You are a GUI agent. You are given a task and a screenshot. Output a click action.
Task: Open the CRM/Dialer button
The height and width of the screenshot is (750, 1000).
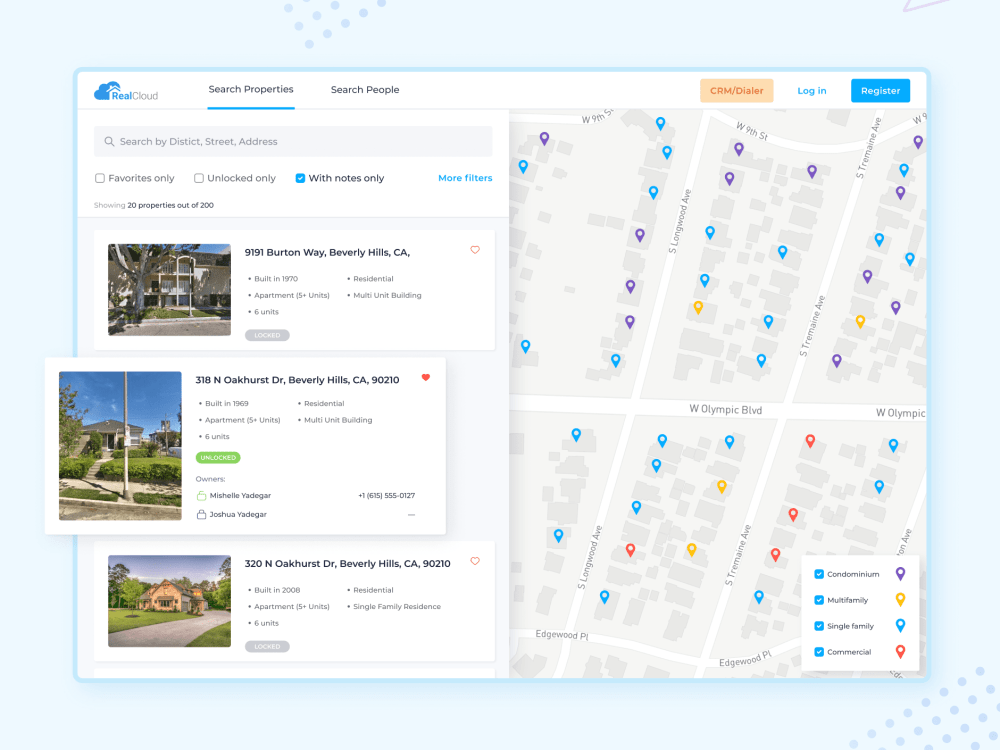click(737, 91)
